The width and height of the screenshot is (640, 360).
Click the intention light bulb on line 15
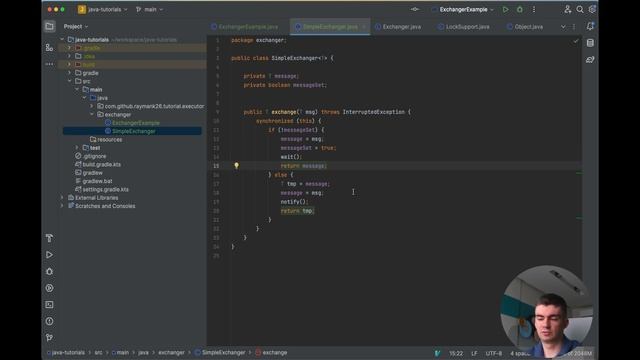pyautogui.click(x=236, y=166)
